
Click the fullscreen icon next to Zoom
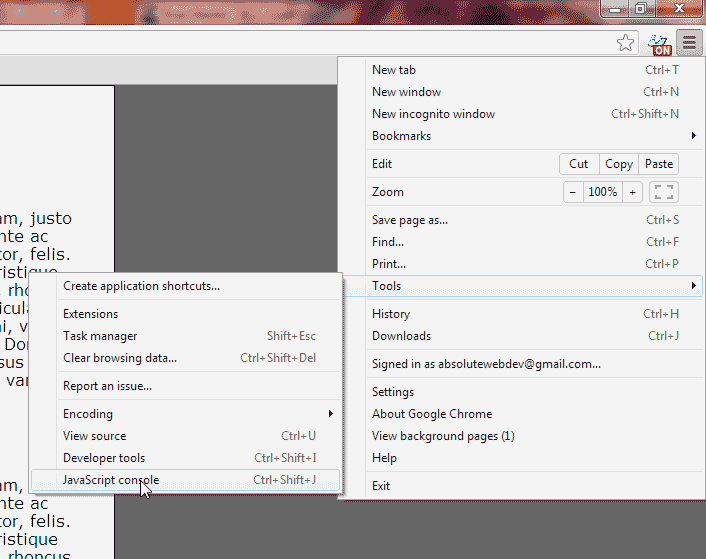[664, 192]
